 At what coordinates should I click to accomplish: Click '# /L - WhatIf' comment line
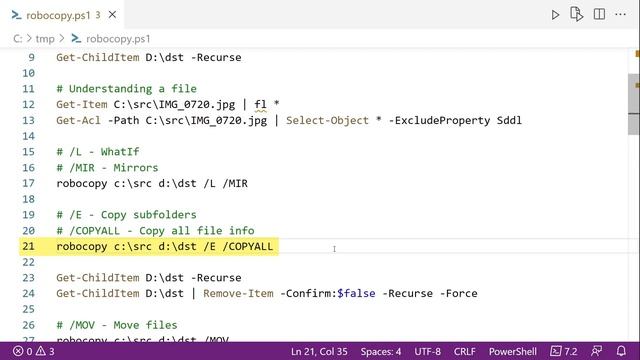[x=98, y=152]
